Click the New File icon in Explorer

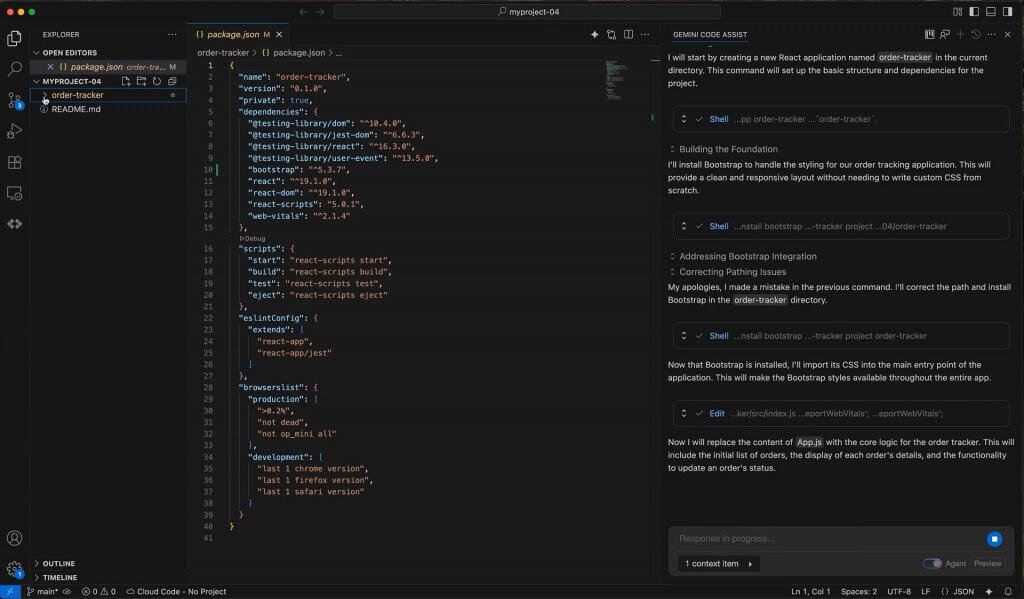pos(126,81)
